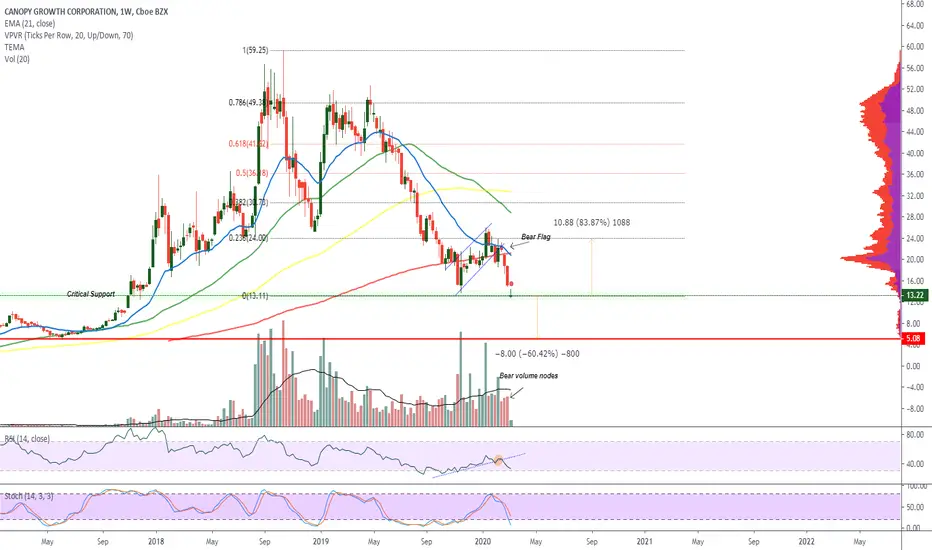This screenshot has height=550, width=932.
Task: Select the EMA (21, close) indicator legend
Action: coord(30,24)
